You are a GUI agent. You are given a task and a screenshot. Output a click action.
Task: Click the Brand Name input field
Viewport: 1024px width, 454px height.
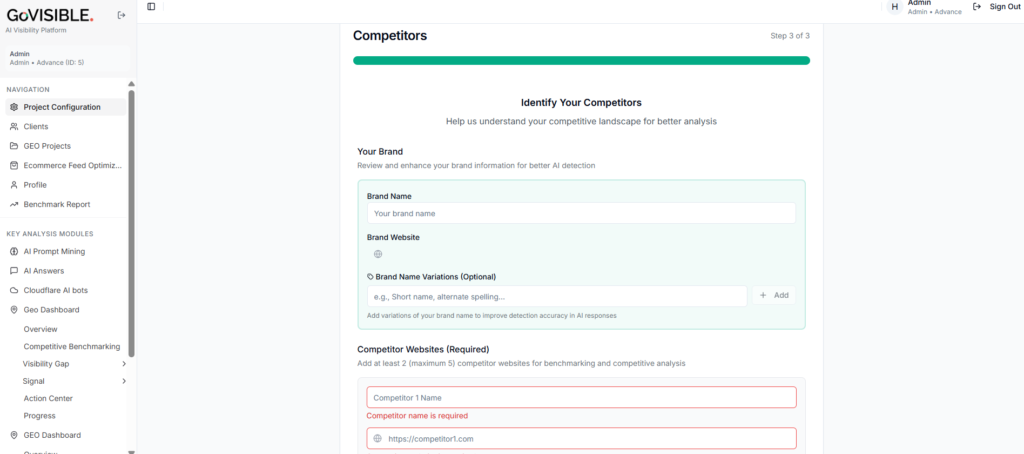tap(581, 213)
